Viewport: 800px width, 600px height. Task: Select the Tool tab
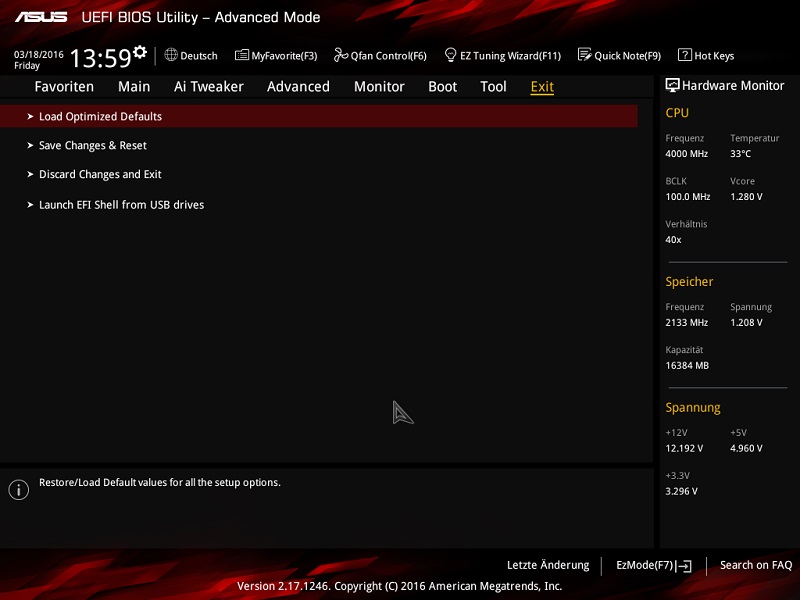(493, 87)
